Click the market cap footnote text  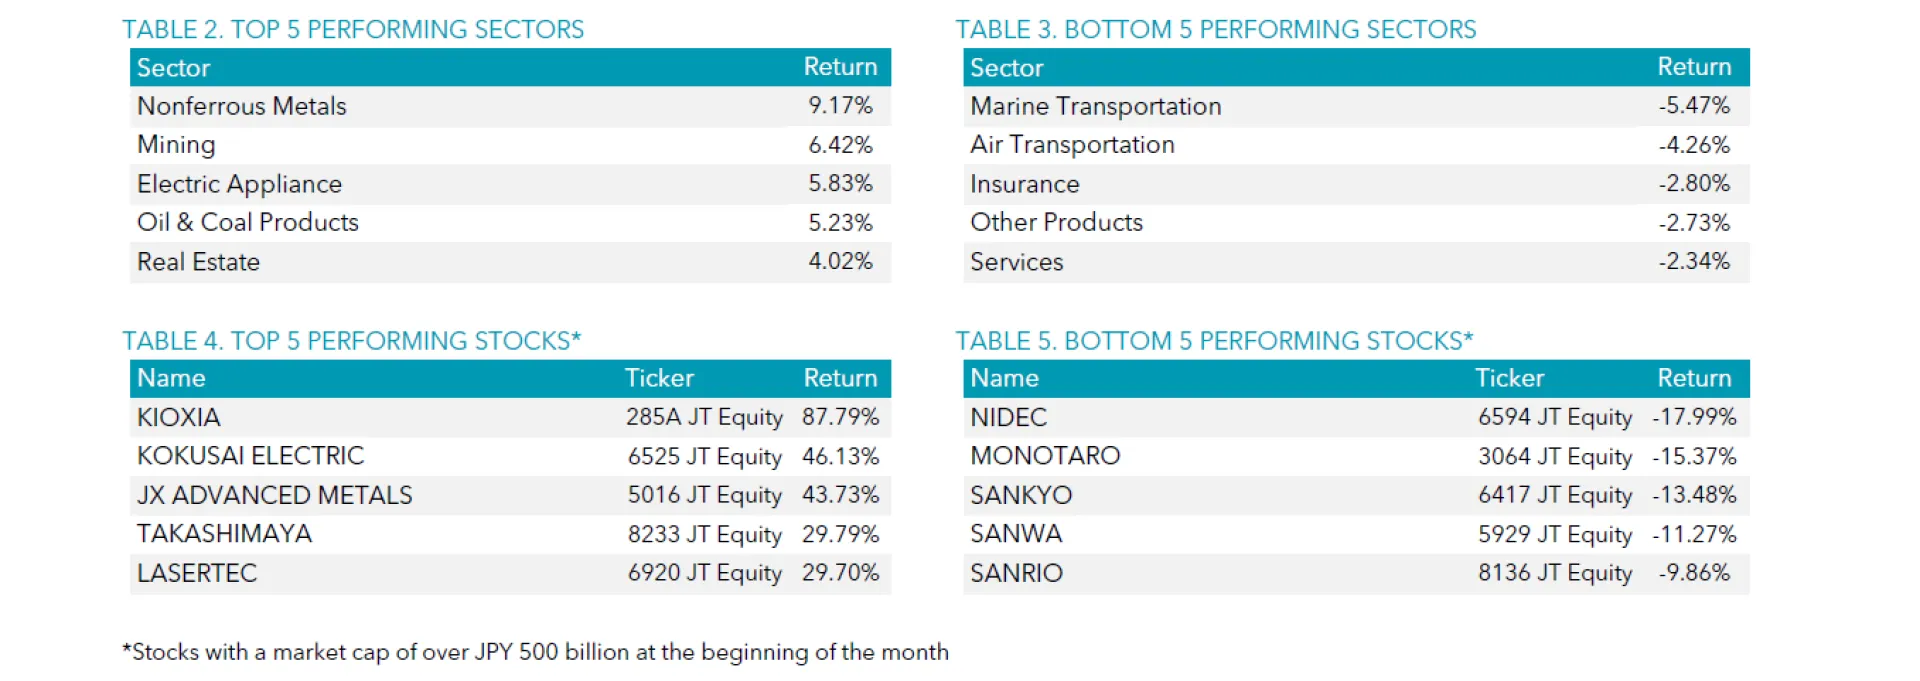tap(535, 652)
